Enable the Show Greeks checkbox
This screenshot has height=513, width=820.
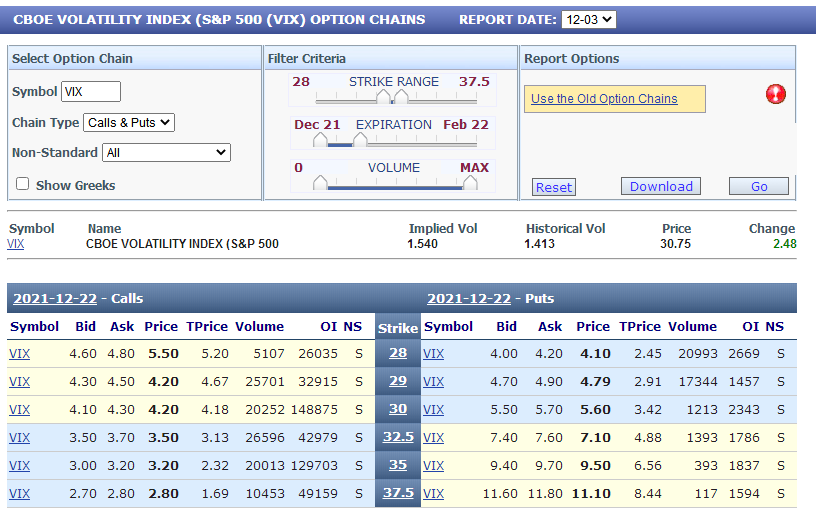22,184
